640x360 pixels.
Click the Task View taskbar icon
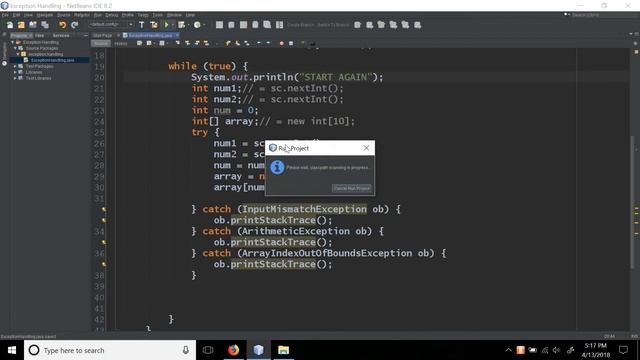[208, 350]
